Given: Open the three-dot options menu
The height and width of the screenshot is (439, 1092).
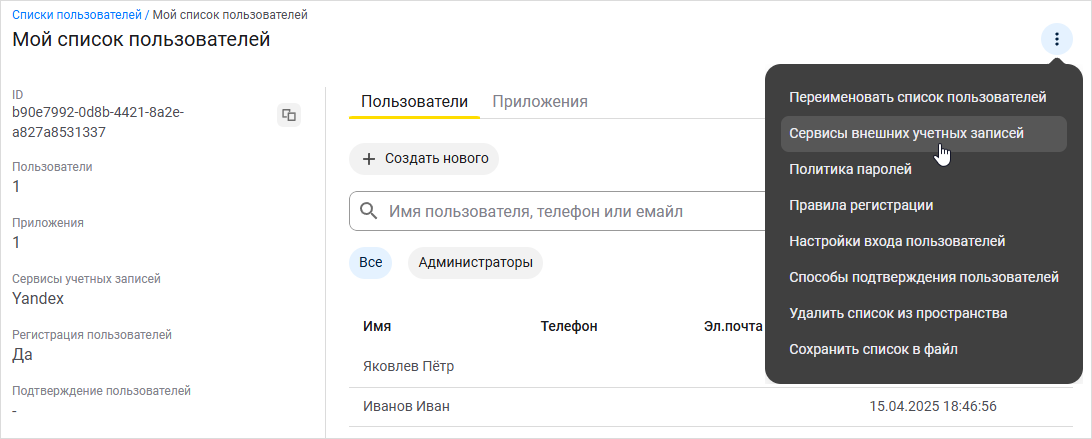Looking at the screenshot, I should [x=1056, y=40].
